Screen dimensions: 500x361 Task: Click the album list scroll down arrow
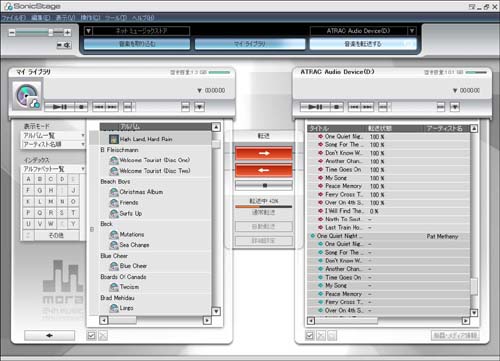tap(216, 311)
